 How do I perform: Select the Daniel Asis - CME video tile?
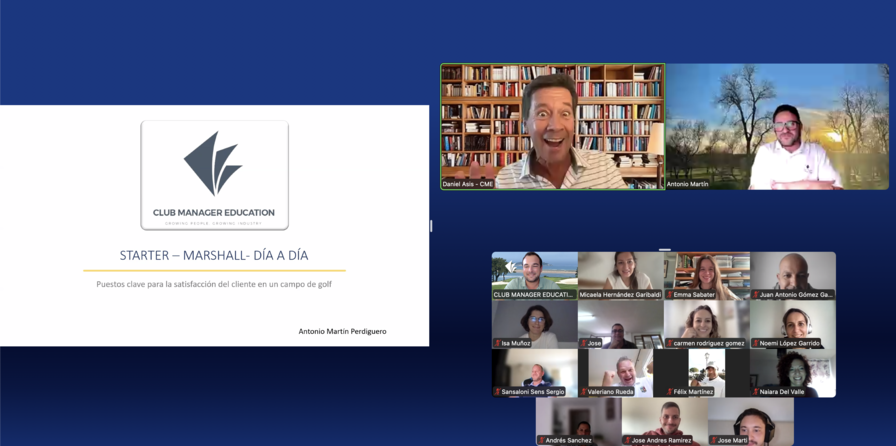pyautogui.click(x=552, y=126)
